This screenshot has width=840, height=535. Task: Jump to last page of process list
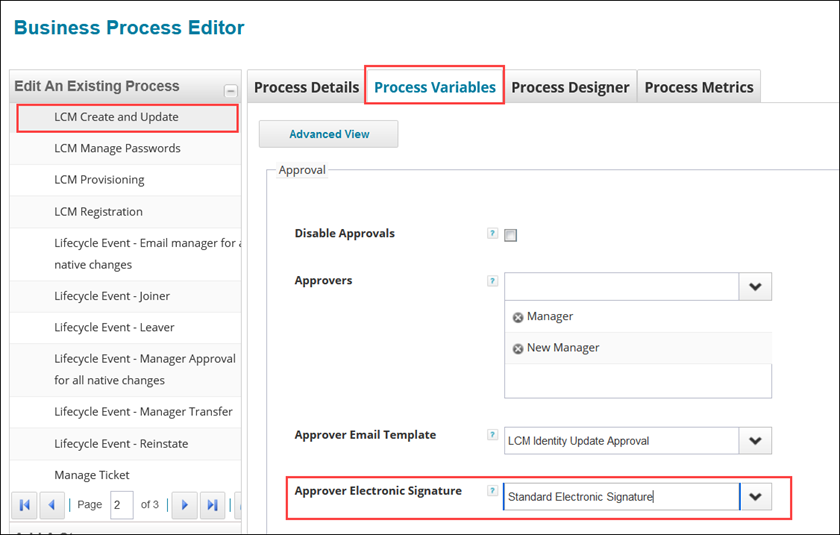coord(211,505)
